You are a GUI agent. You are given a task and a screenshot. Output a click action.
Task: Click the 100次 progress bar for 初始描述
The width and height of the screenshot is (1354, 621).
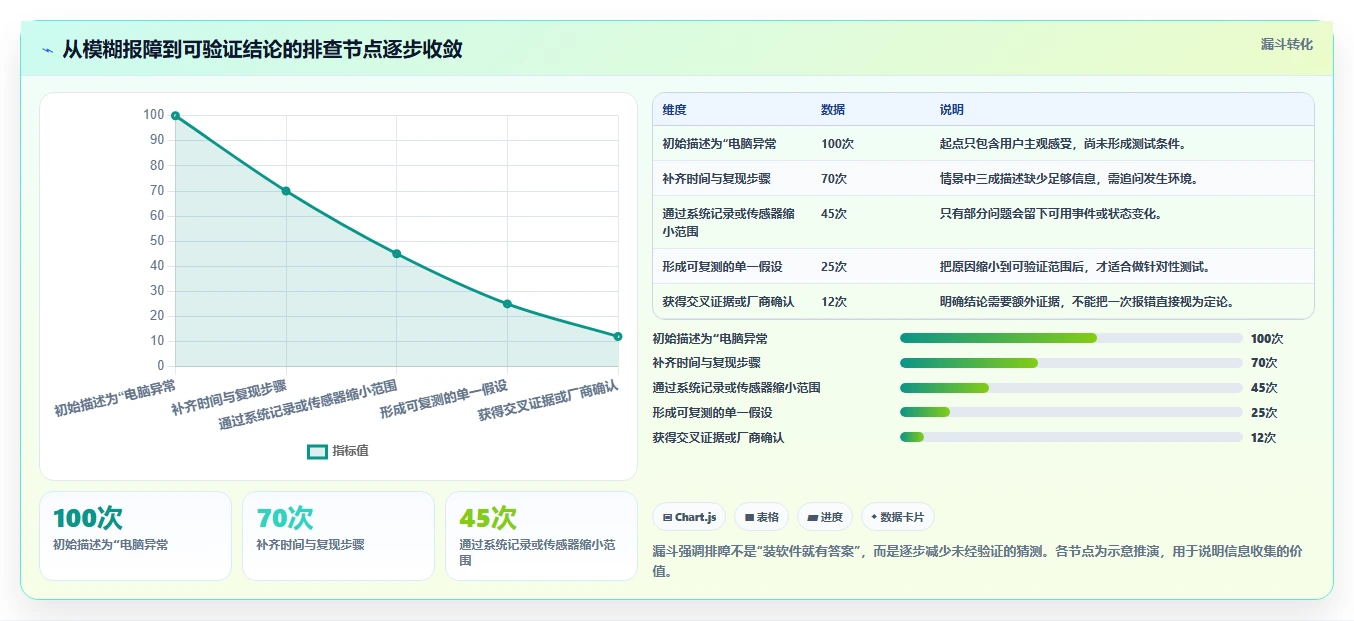click(x=1071, y=338)
